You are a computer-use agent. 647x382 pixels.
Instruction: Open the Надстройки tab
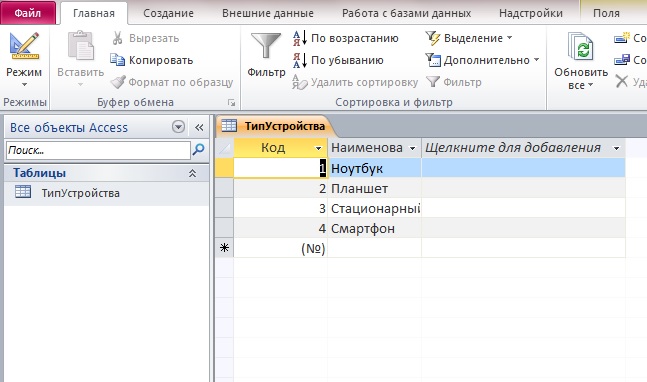(531, 13)
